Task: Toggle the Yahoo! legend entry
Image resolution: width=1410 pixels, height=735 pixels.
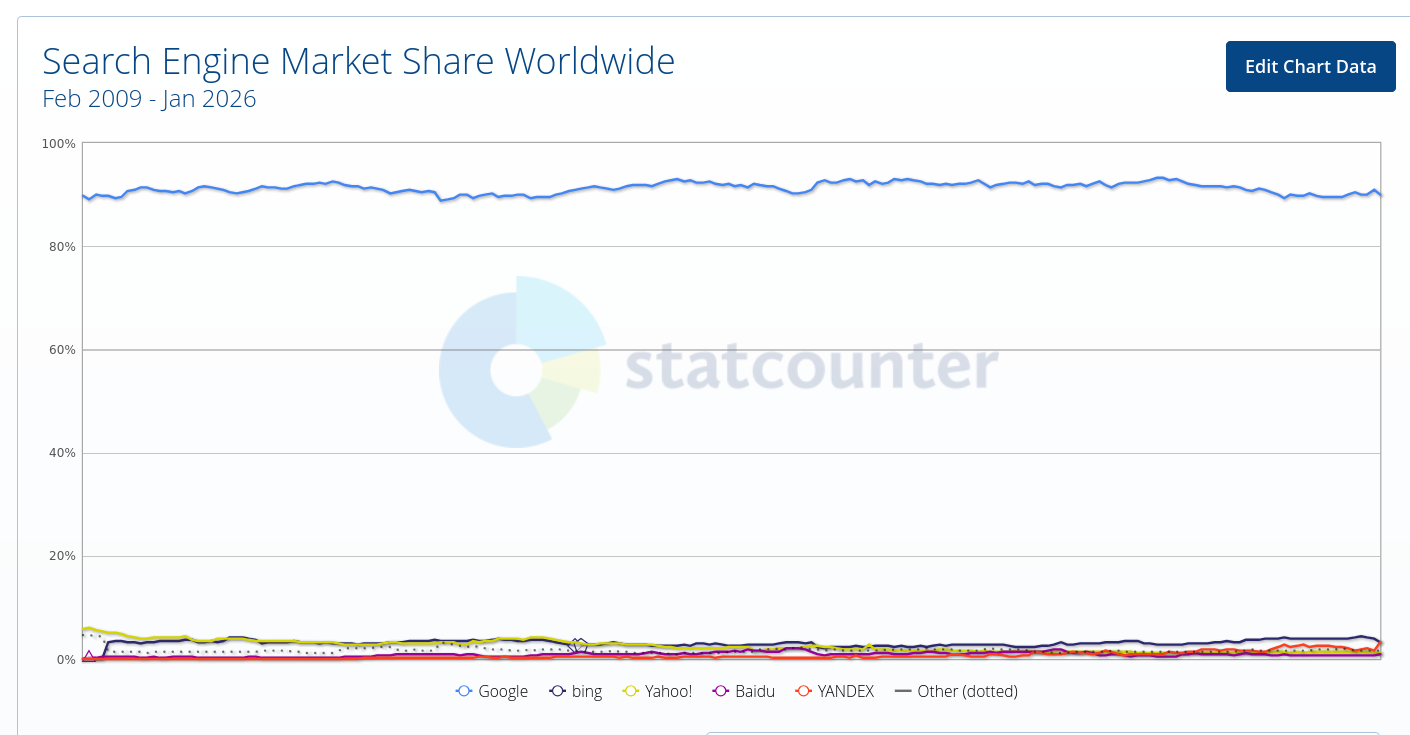Action: coord(657,691)
